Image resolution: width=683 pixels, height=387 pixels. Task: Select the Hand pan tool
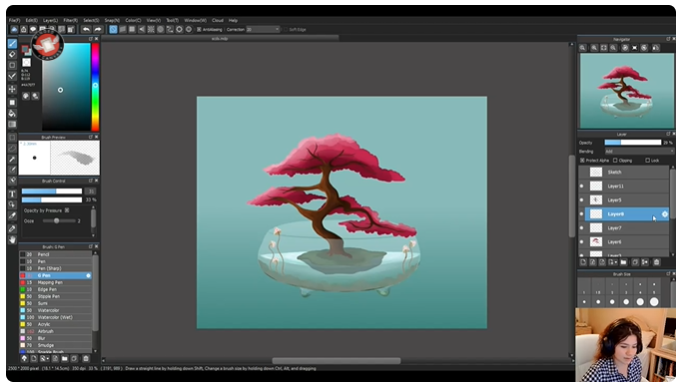pos(12,240)
